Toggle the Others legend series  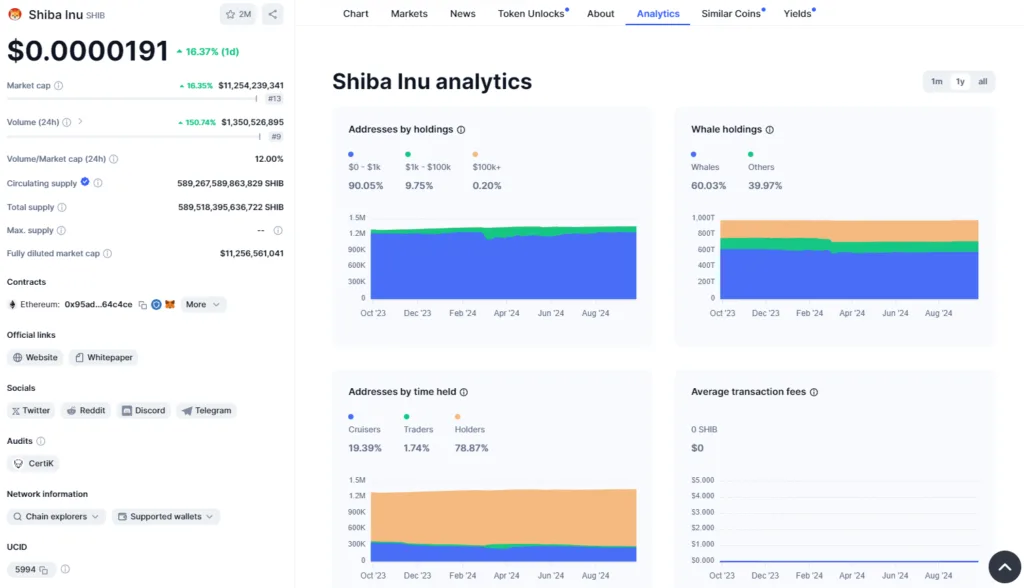click(x=761, y=161)
